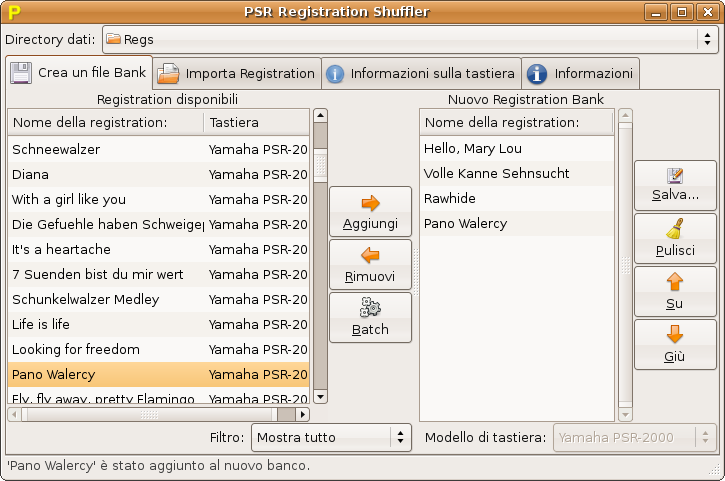Open the Directory dati Regs dropdown
Viewport: 725px width, 481px height.
(x=408, y=39)
